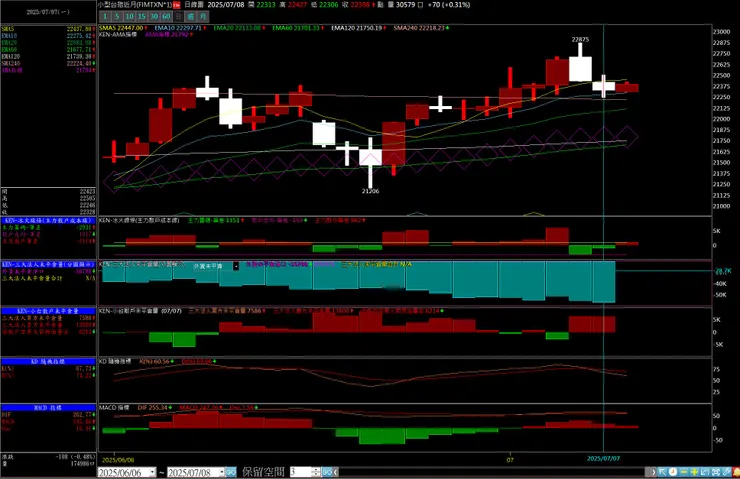Click the KEN-AMA指標 legend label
The height and width of the screenshot is (479, 740).
(118, 34)
